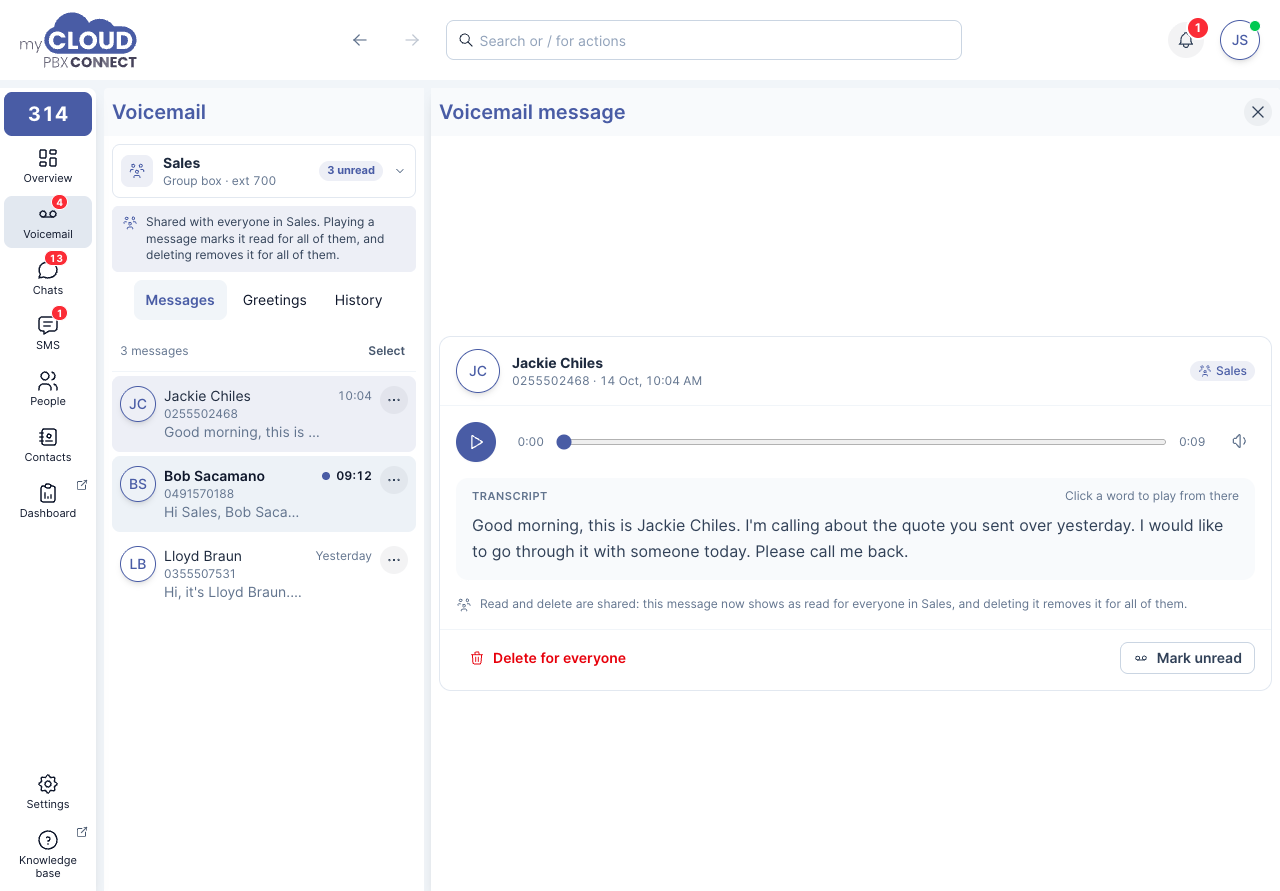
Task: Open Lloyd Braun voicemail in list
Action: click(x=264, y=574)
